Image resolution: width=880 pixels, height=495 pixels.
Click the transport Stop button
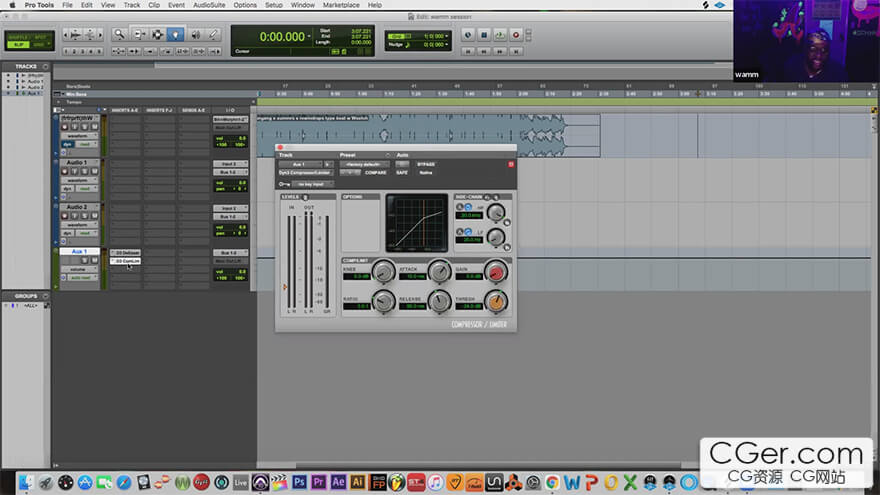(484, 35)
